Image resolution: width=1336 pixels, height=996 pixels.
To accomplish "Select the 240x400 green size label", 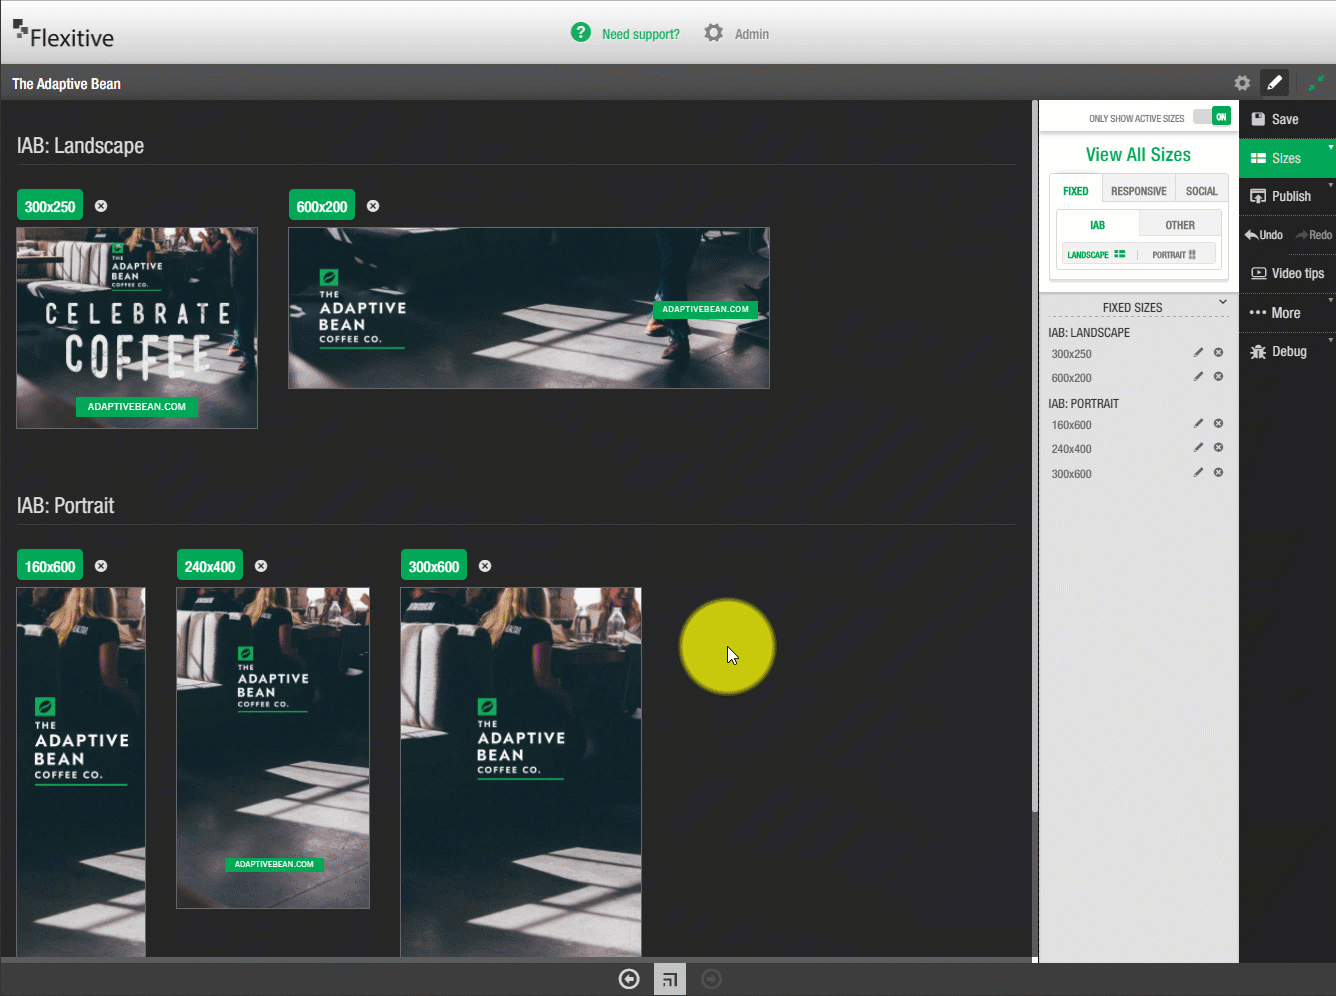I will coord(210,566).
